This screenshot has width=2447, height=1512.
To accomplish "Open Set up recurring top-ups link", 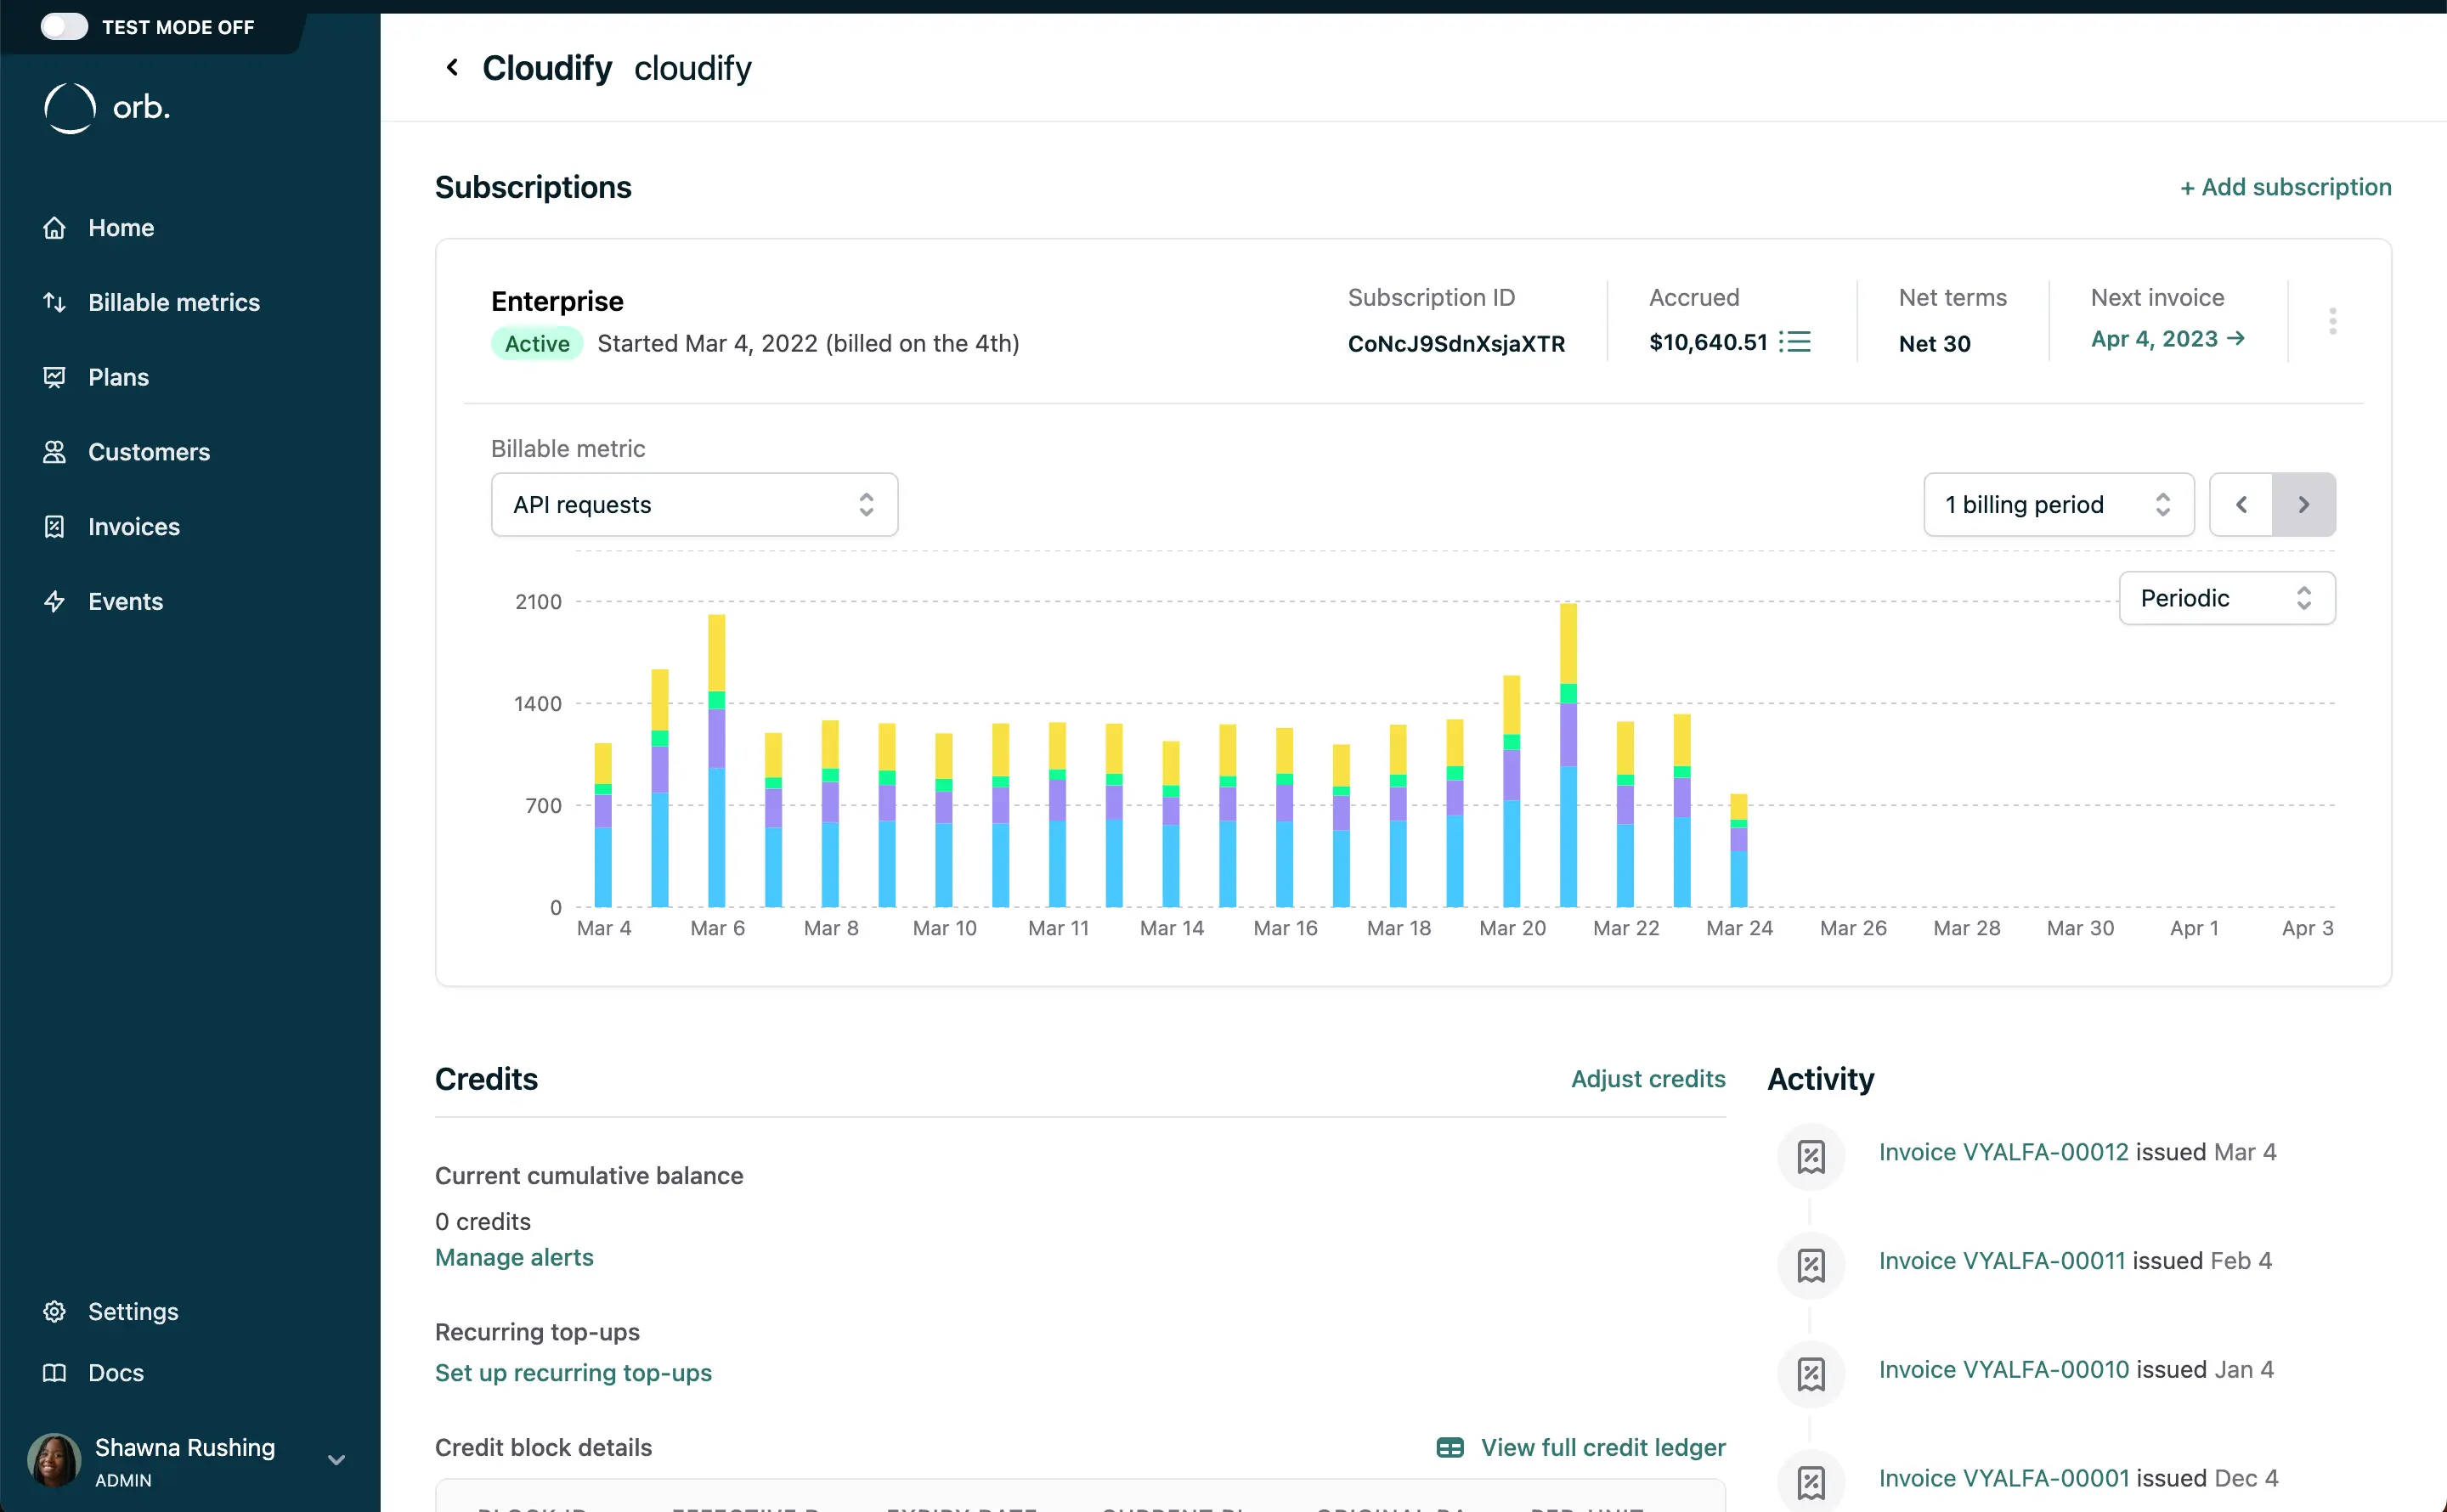I will pos(573,1373).
